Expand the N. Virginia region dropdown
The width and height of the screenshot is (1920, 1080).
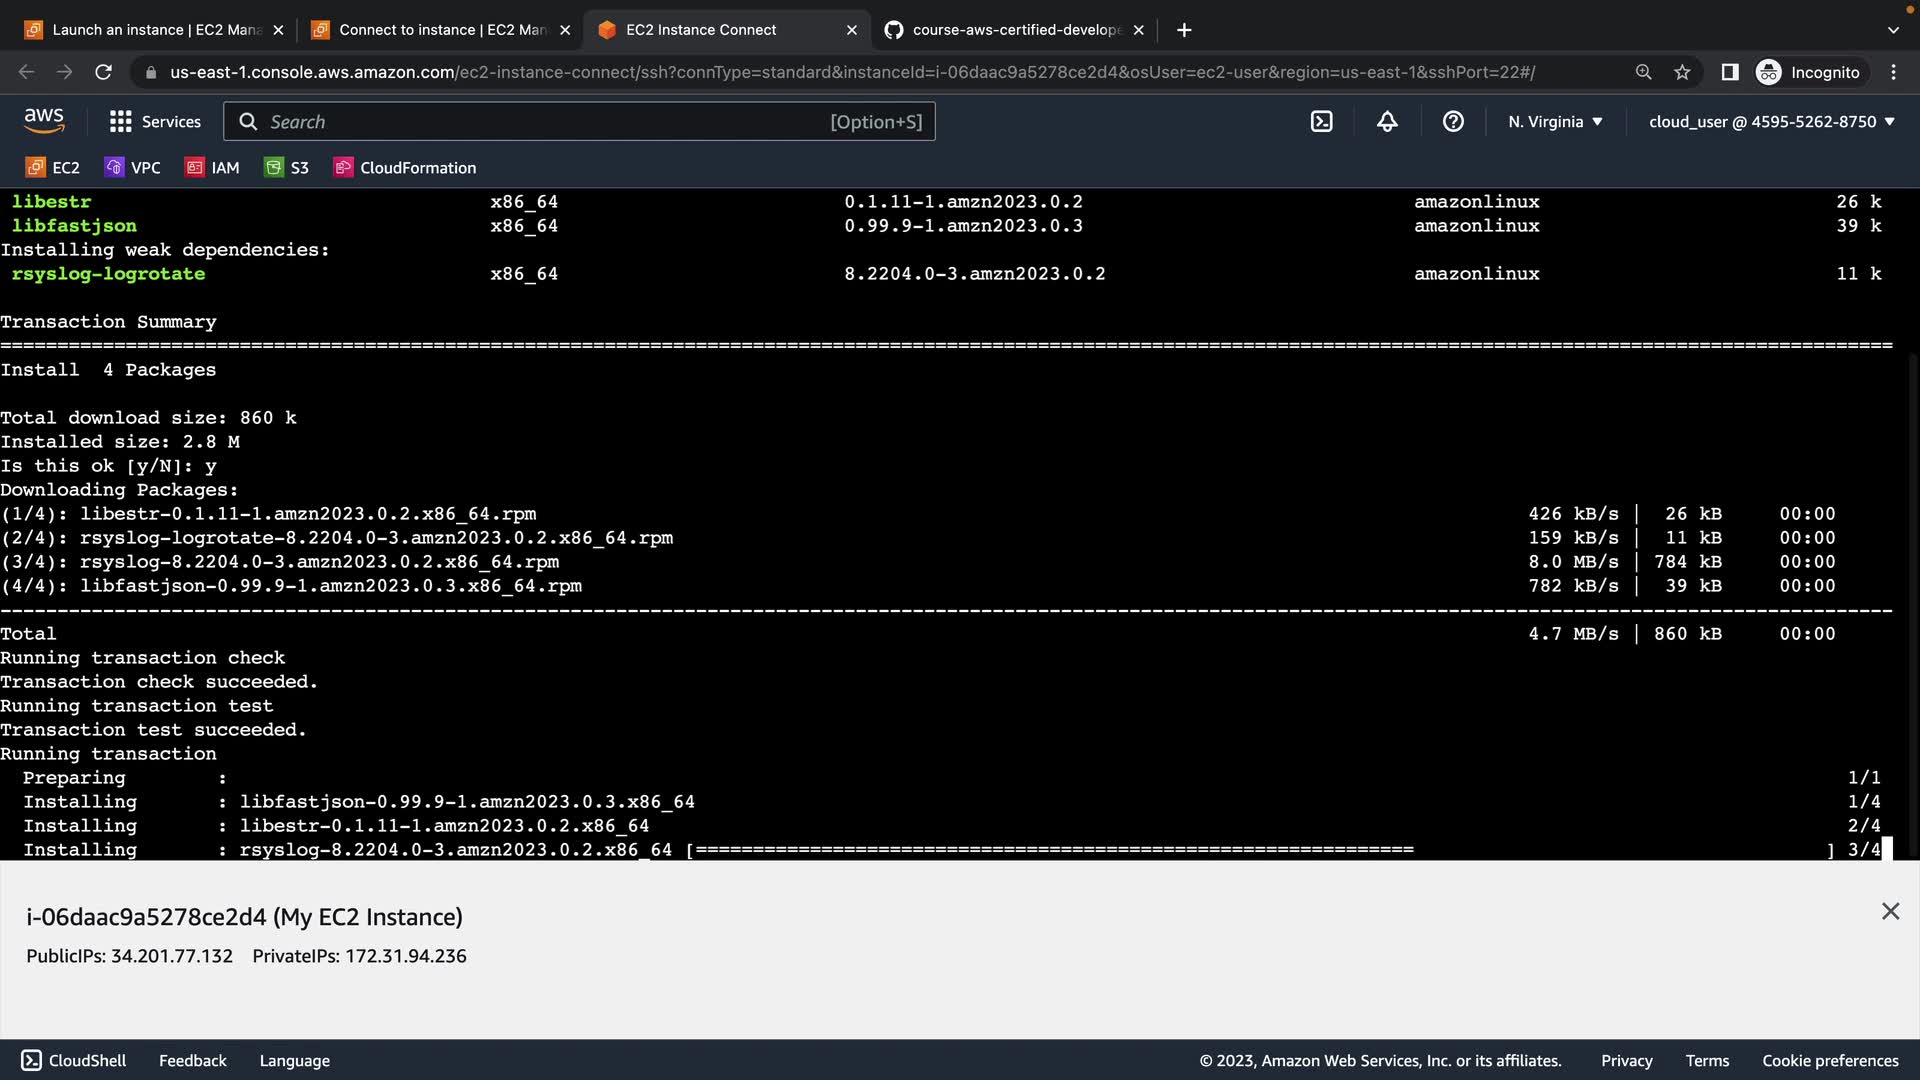1555,122
